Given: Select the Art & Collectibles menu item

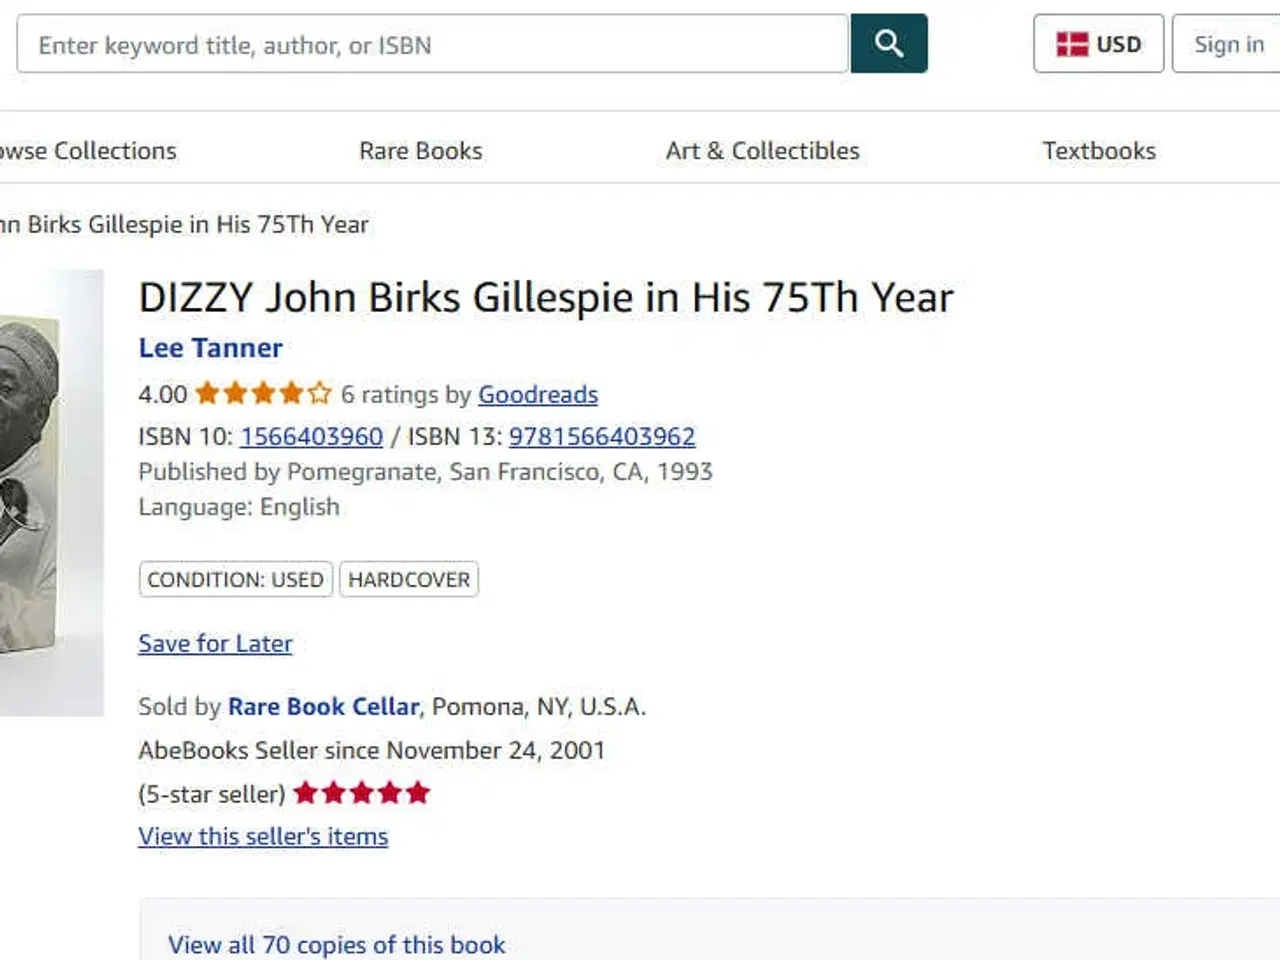Looking at the screenshot, I should tap(762, 150).
